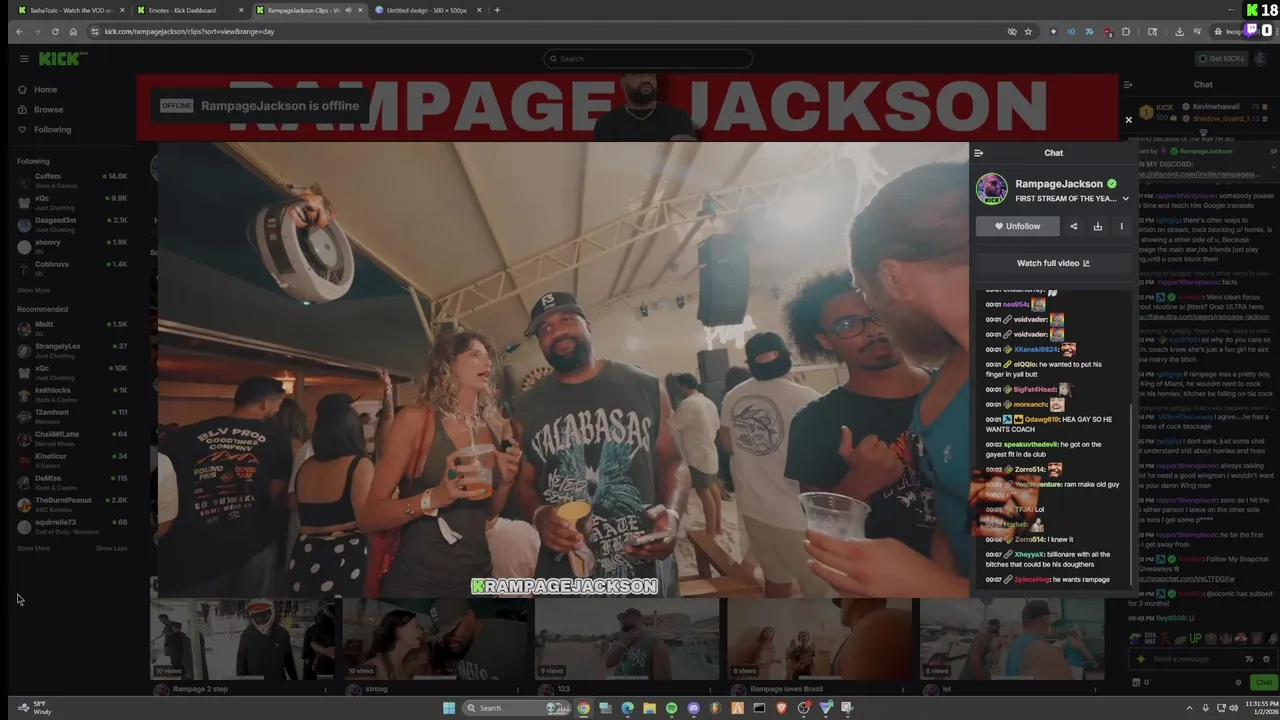Click the Unfollow button
The image size is (1280, 720).
(x=1017, y=227)
